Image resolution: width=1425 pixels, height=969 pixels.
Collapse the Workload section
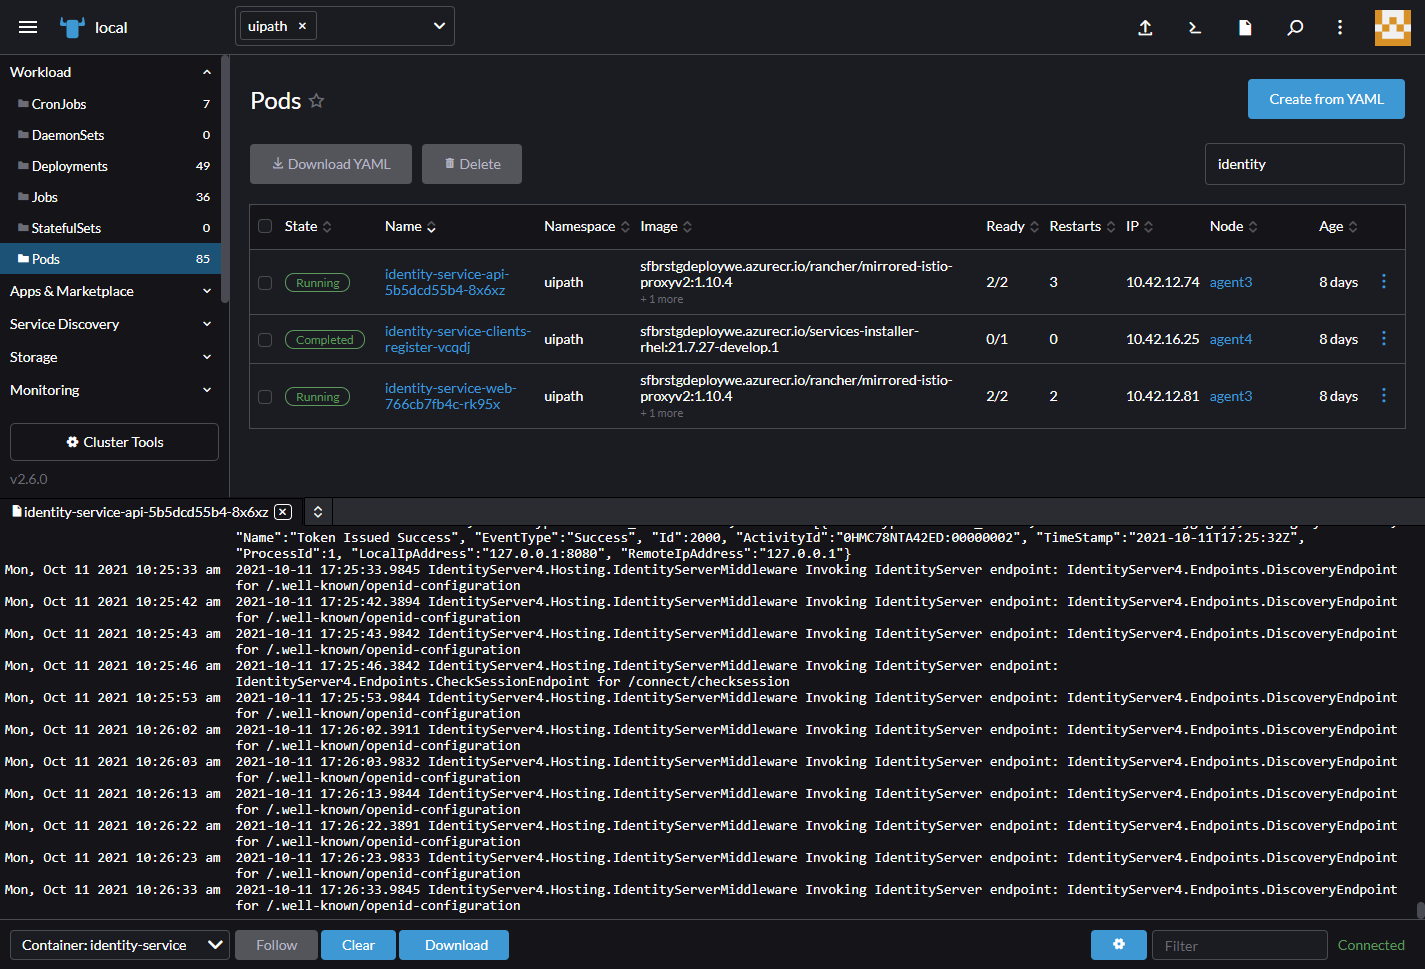(x=207, y=72)
